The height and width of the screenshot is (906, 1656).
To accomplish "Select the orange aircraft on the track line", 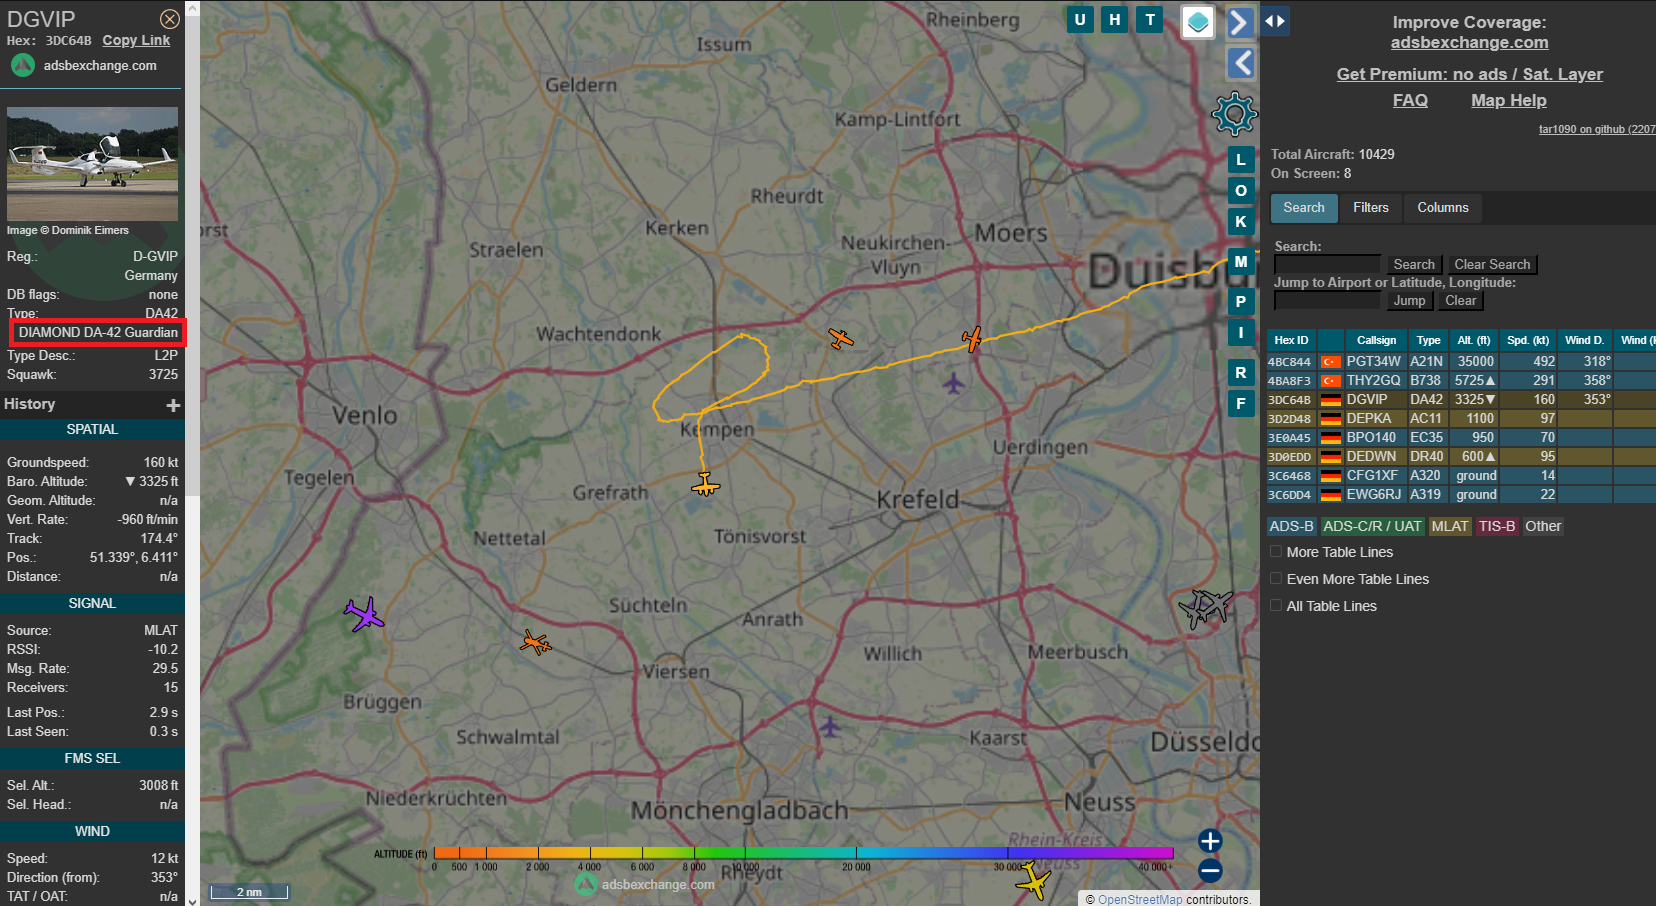I will pyautogui.click(x=972, y=339).
